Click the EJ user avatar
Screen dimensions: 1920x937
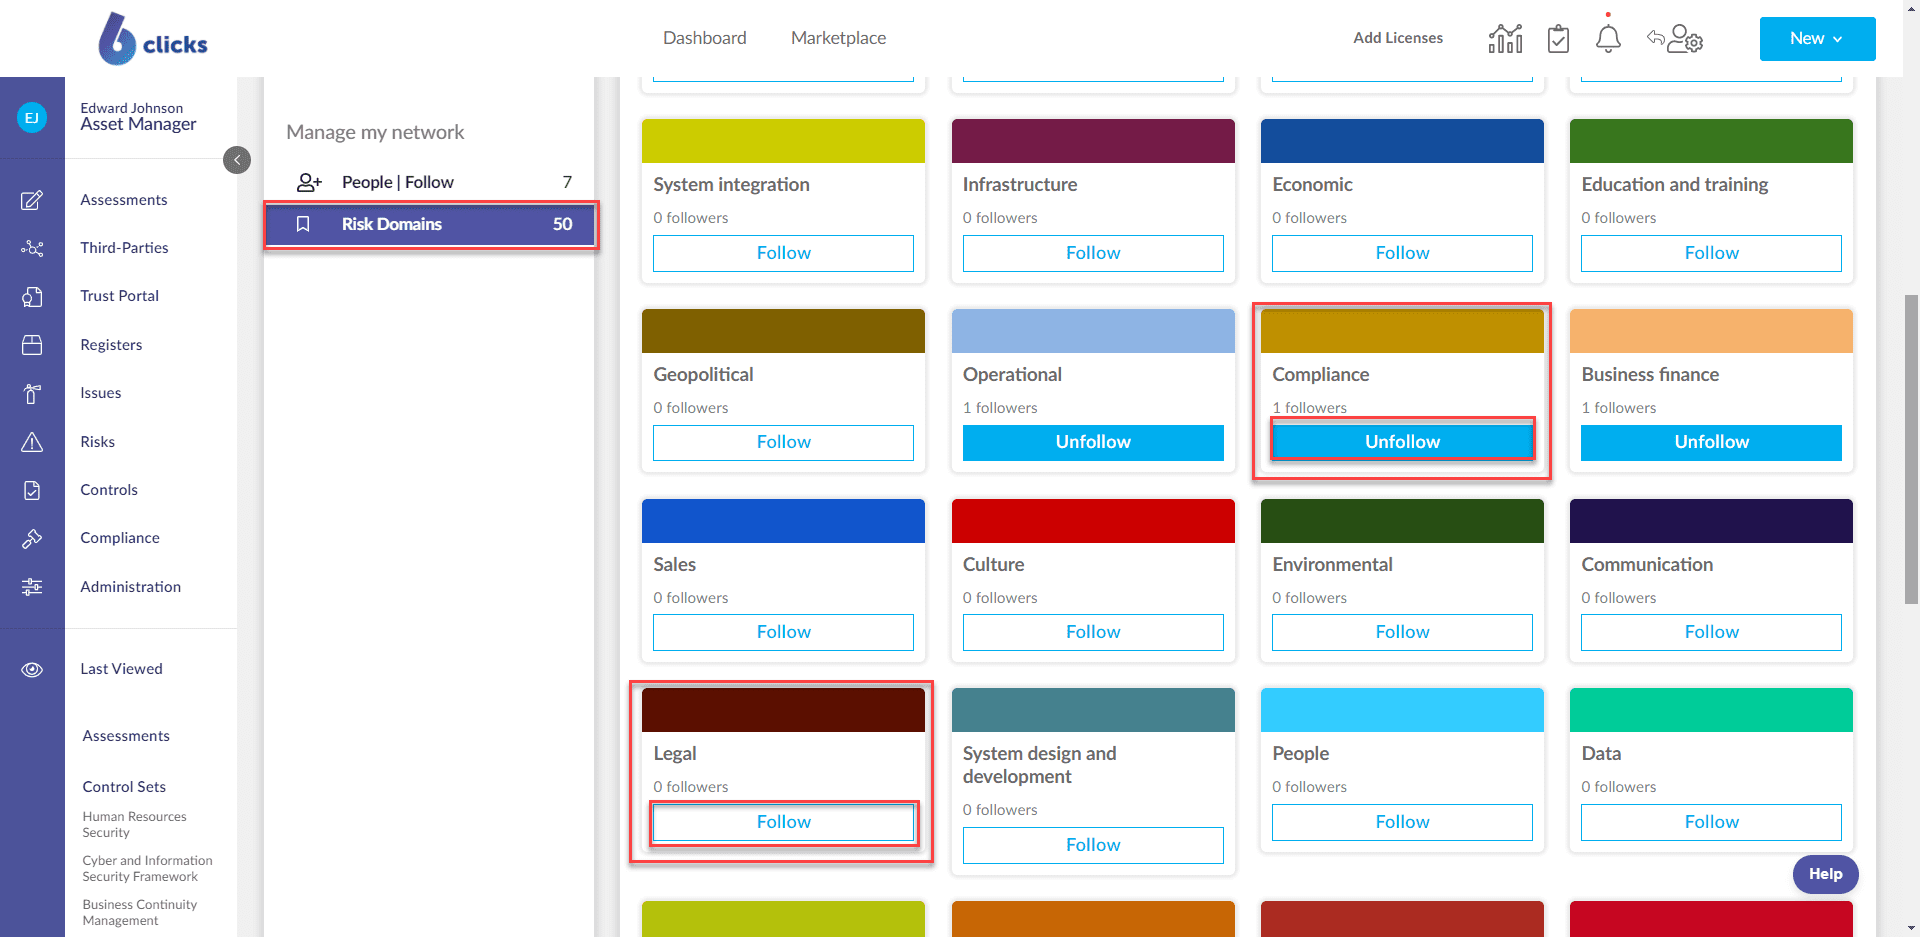click(x=32, y=118)
